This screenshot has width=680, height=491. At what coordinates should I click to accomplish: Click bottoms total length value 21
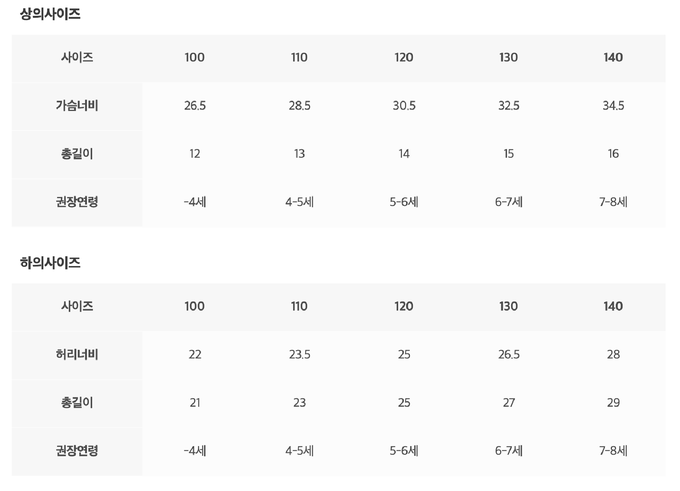[x=195, y=403]
